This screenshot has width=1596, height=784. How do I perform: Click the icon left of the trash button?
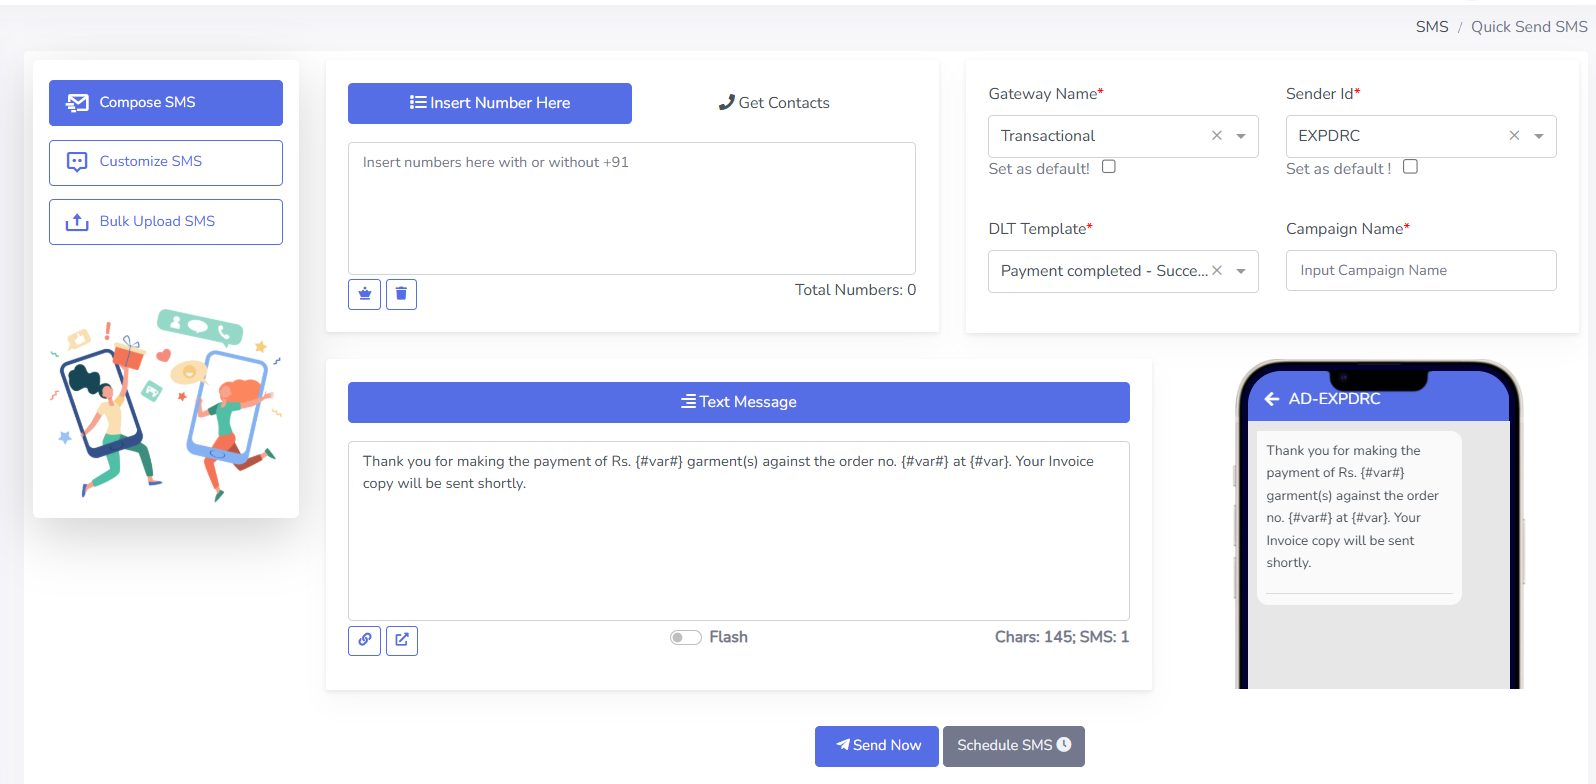click(x=365, y=294)
